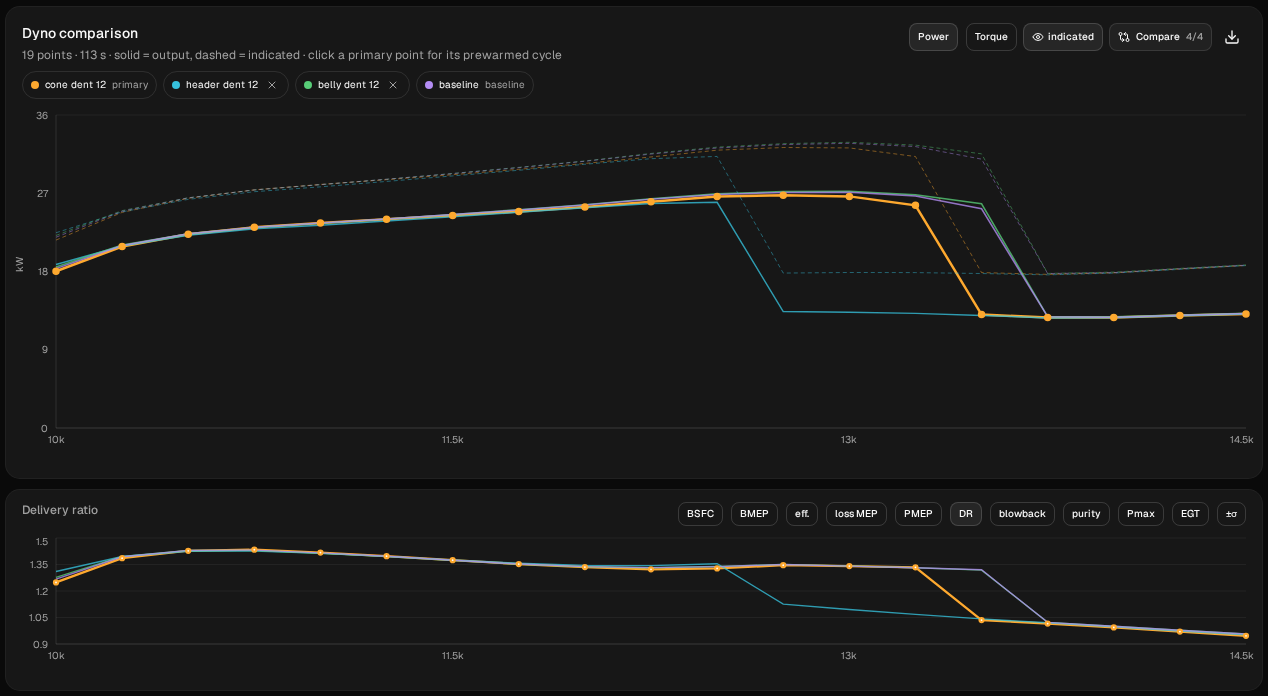This screenshot has width=1268, height=696.
Task: Remove belly dent 12 series
Action: (393, 85)
